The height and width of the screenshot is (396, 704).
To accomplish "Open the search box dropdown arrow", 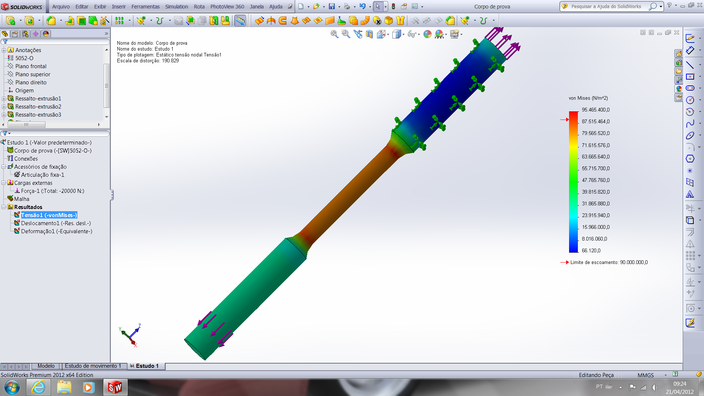I will pyautogui.click(x=661, y=6).
